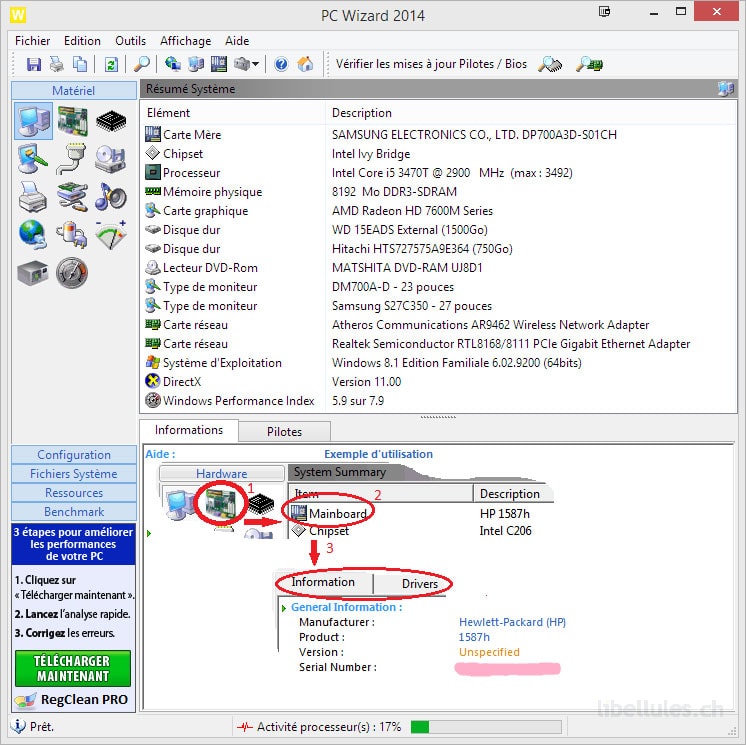Screen dimensions: 746x745
Task: Select the Carte graphique row
Action: [438, 211]
